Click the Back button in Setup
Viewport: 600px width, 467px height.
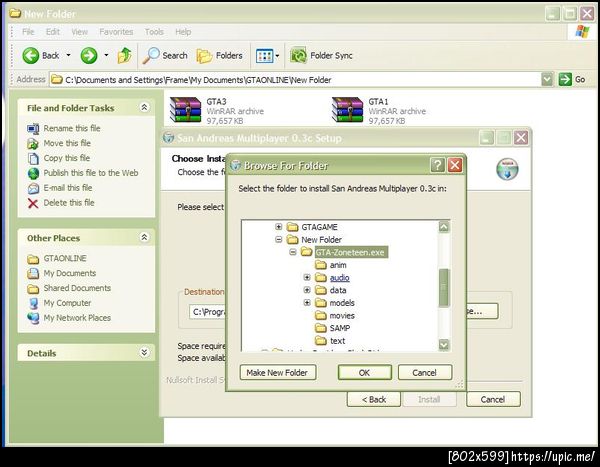(374, 399)
